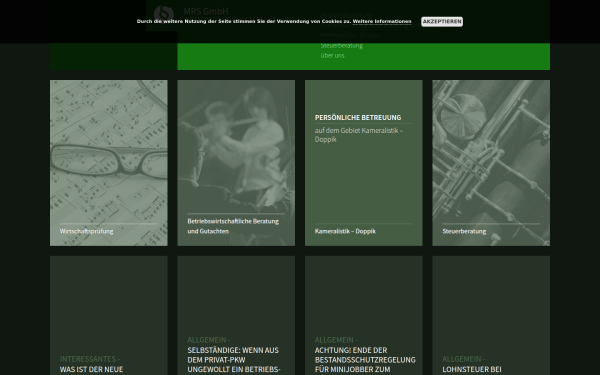Open the Weitere Informationen cookie link
Screen dimensions: 600x375
[382, 21]
